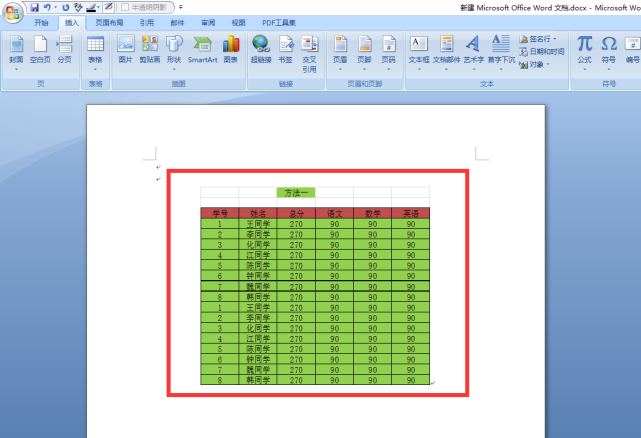
Task: Click the 英语 header cell
Action: [410, 213]
